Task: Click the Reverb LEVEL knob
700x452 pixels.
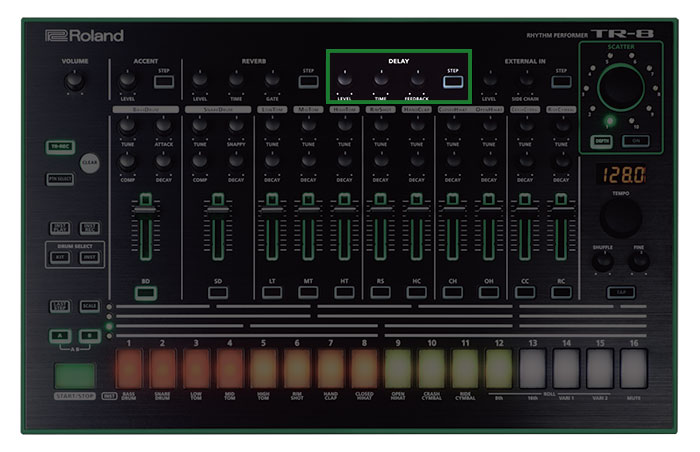Action: (200, 80)
